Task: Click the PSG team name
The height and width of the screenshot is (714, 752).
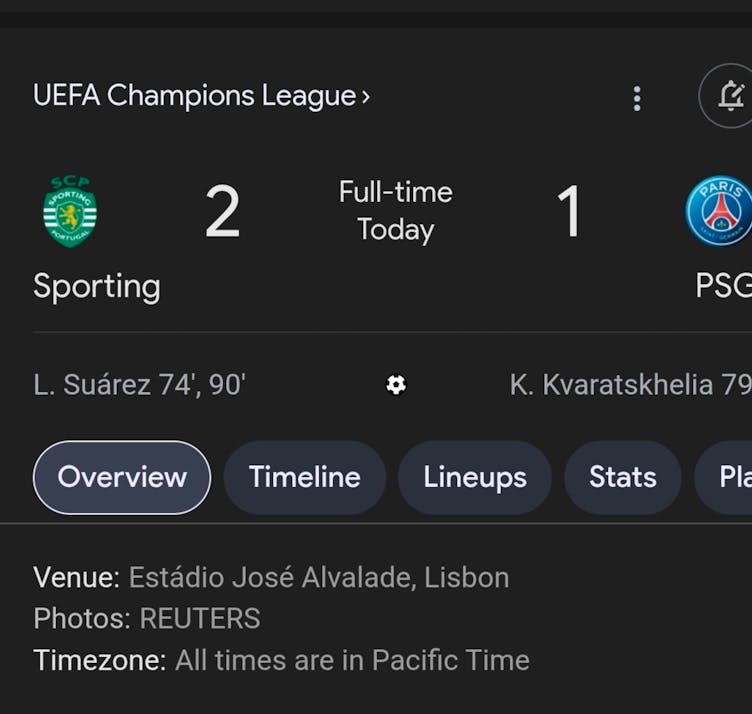Action: click(723, 286)
